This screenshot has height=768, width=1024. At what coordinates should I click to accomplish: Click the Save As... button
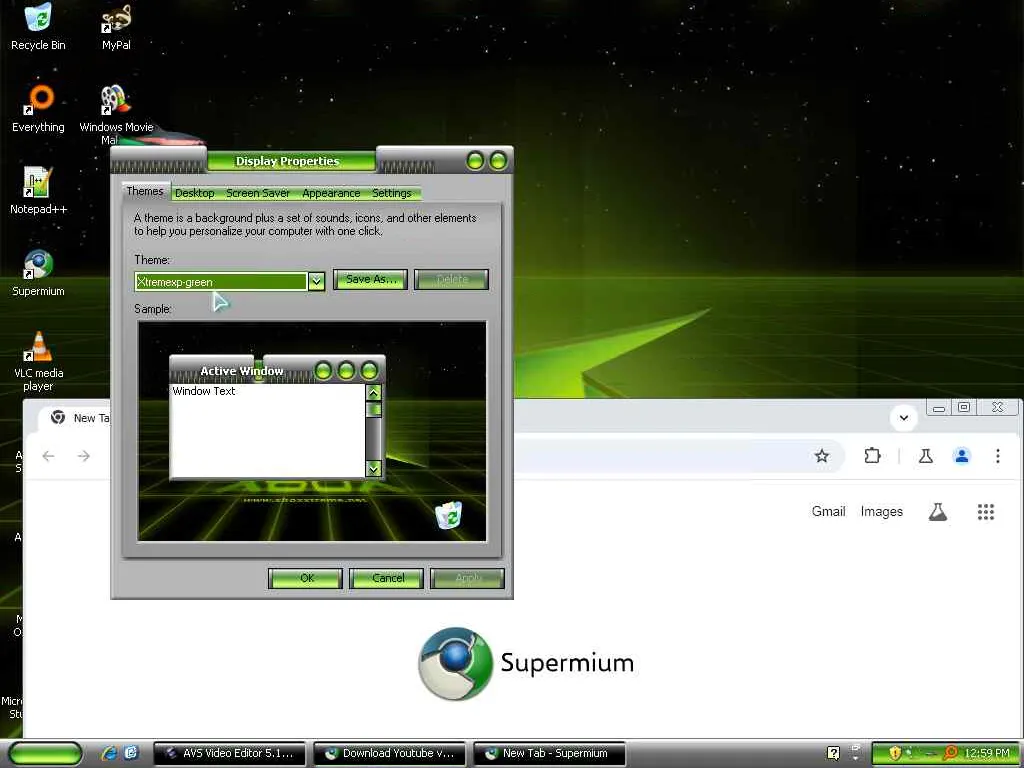[370, 280]
